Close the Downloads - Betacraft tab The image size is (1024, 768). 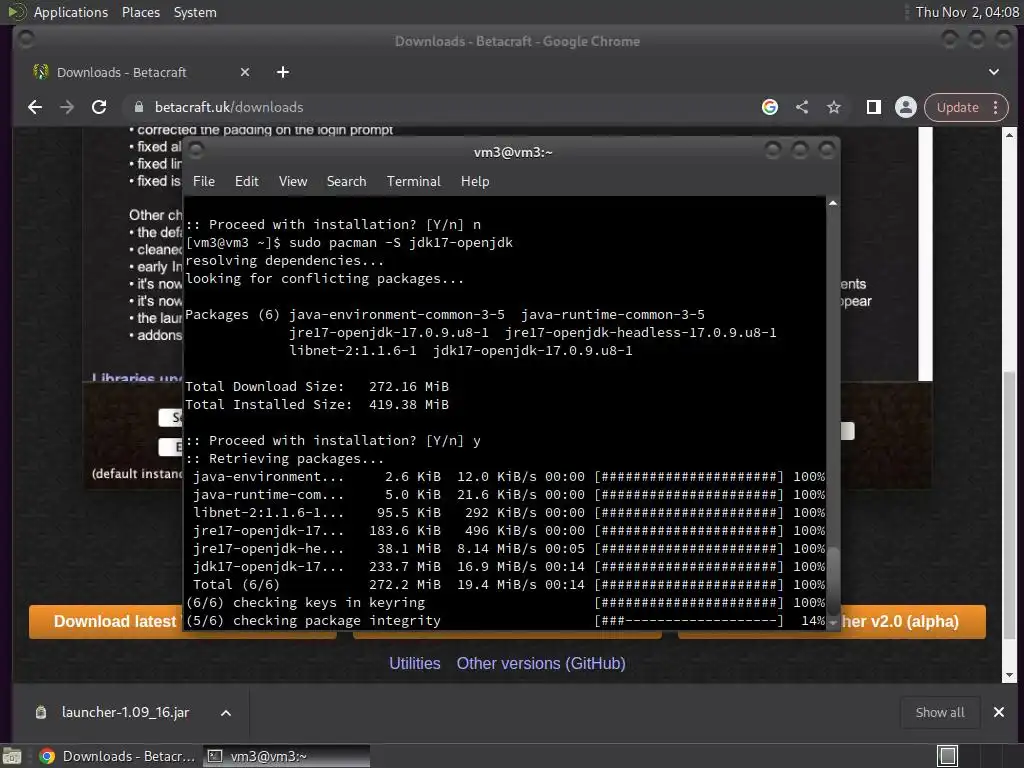pyautogui.click(x=245, y=72)
